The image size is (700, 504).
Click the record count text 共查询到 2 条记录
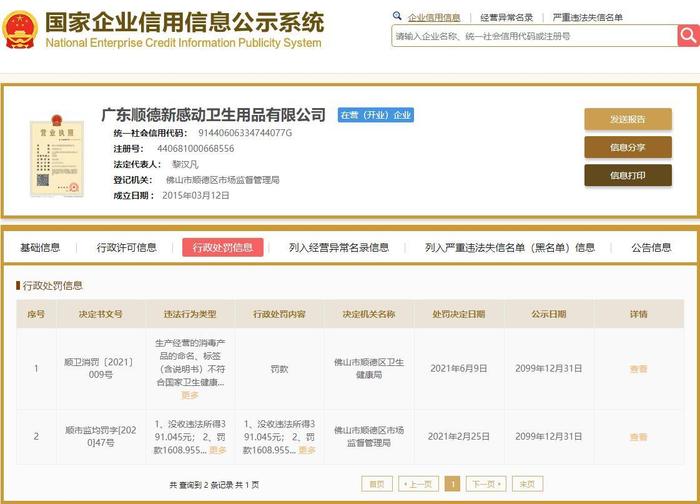coord(201,485)
